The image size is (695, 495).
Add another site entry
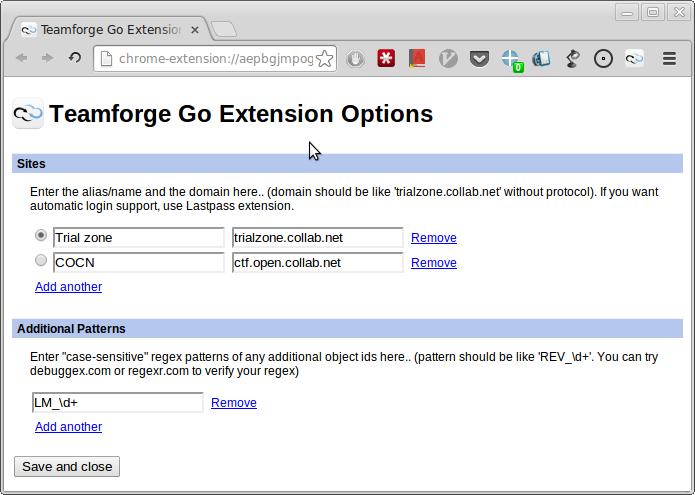click(x=68, y=287)
